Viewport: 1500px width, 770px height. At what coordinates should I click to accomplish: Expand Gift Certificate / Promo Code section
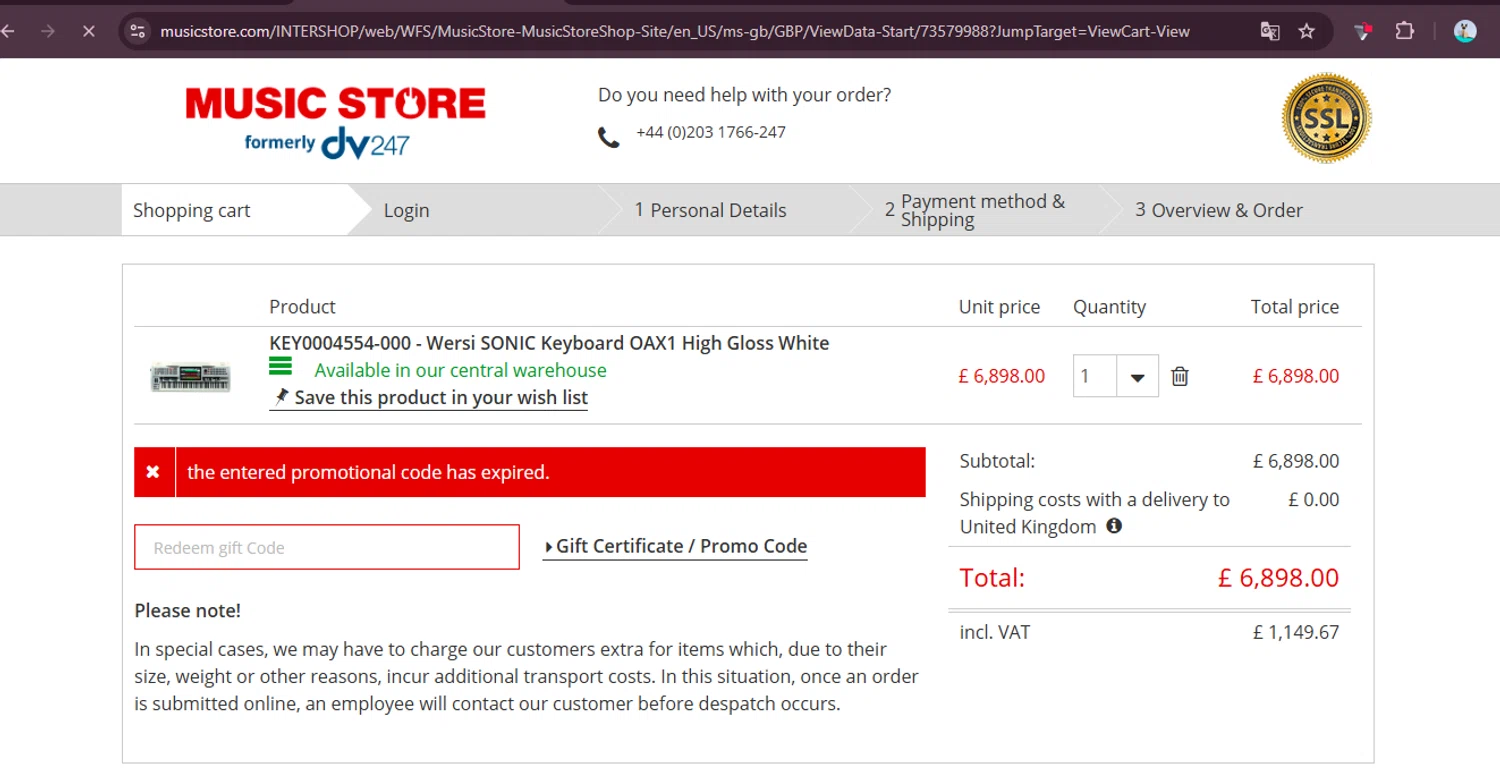(675, 546)
